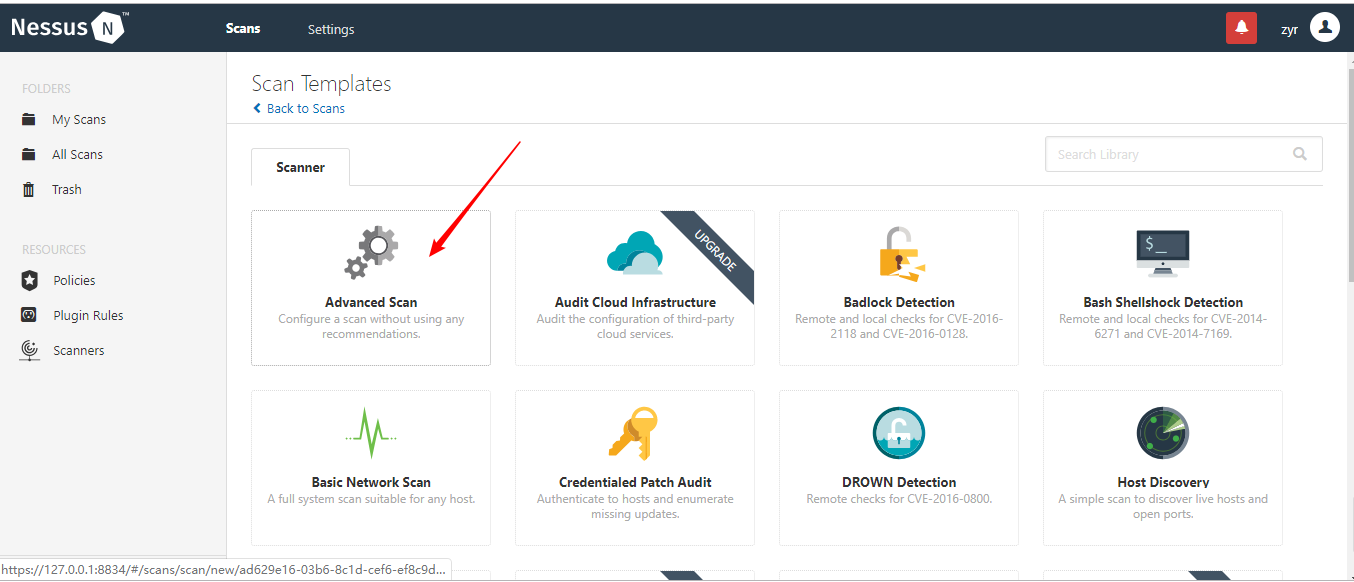
Task: Click the zyr username
Action: 1289,29
